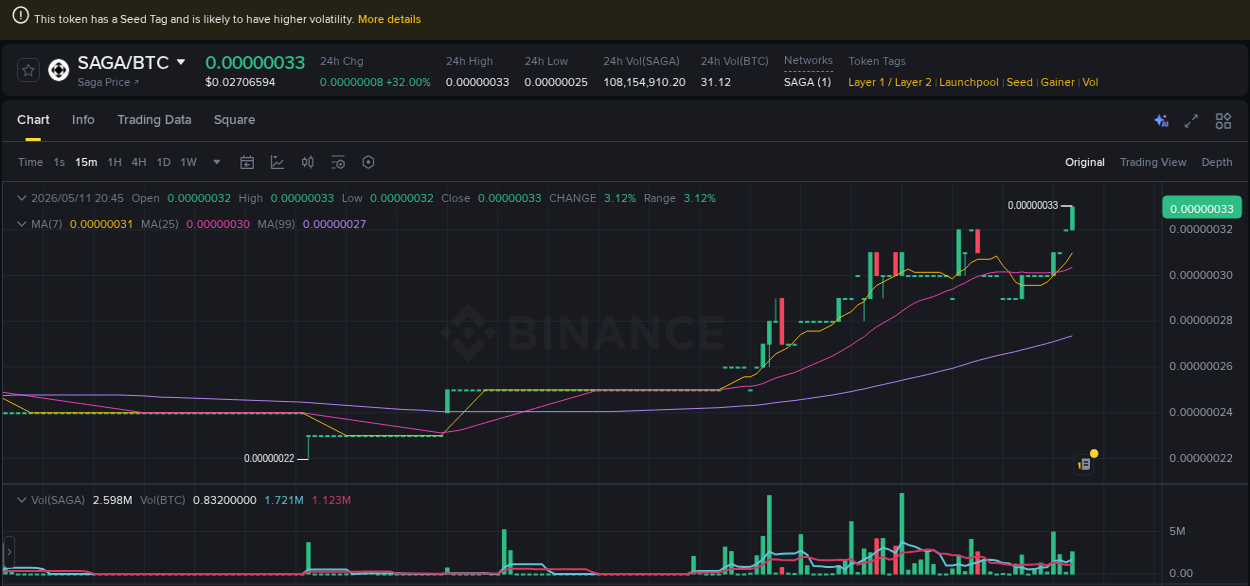Click the Vol(BTC) 0.83200000 volume label
Image resolution: width=1250 pixels, height=586 pixels.
[198, 499]
